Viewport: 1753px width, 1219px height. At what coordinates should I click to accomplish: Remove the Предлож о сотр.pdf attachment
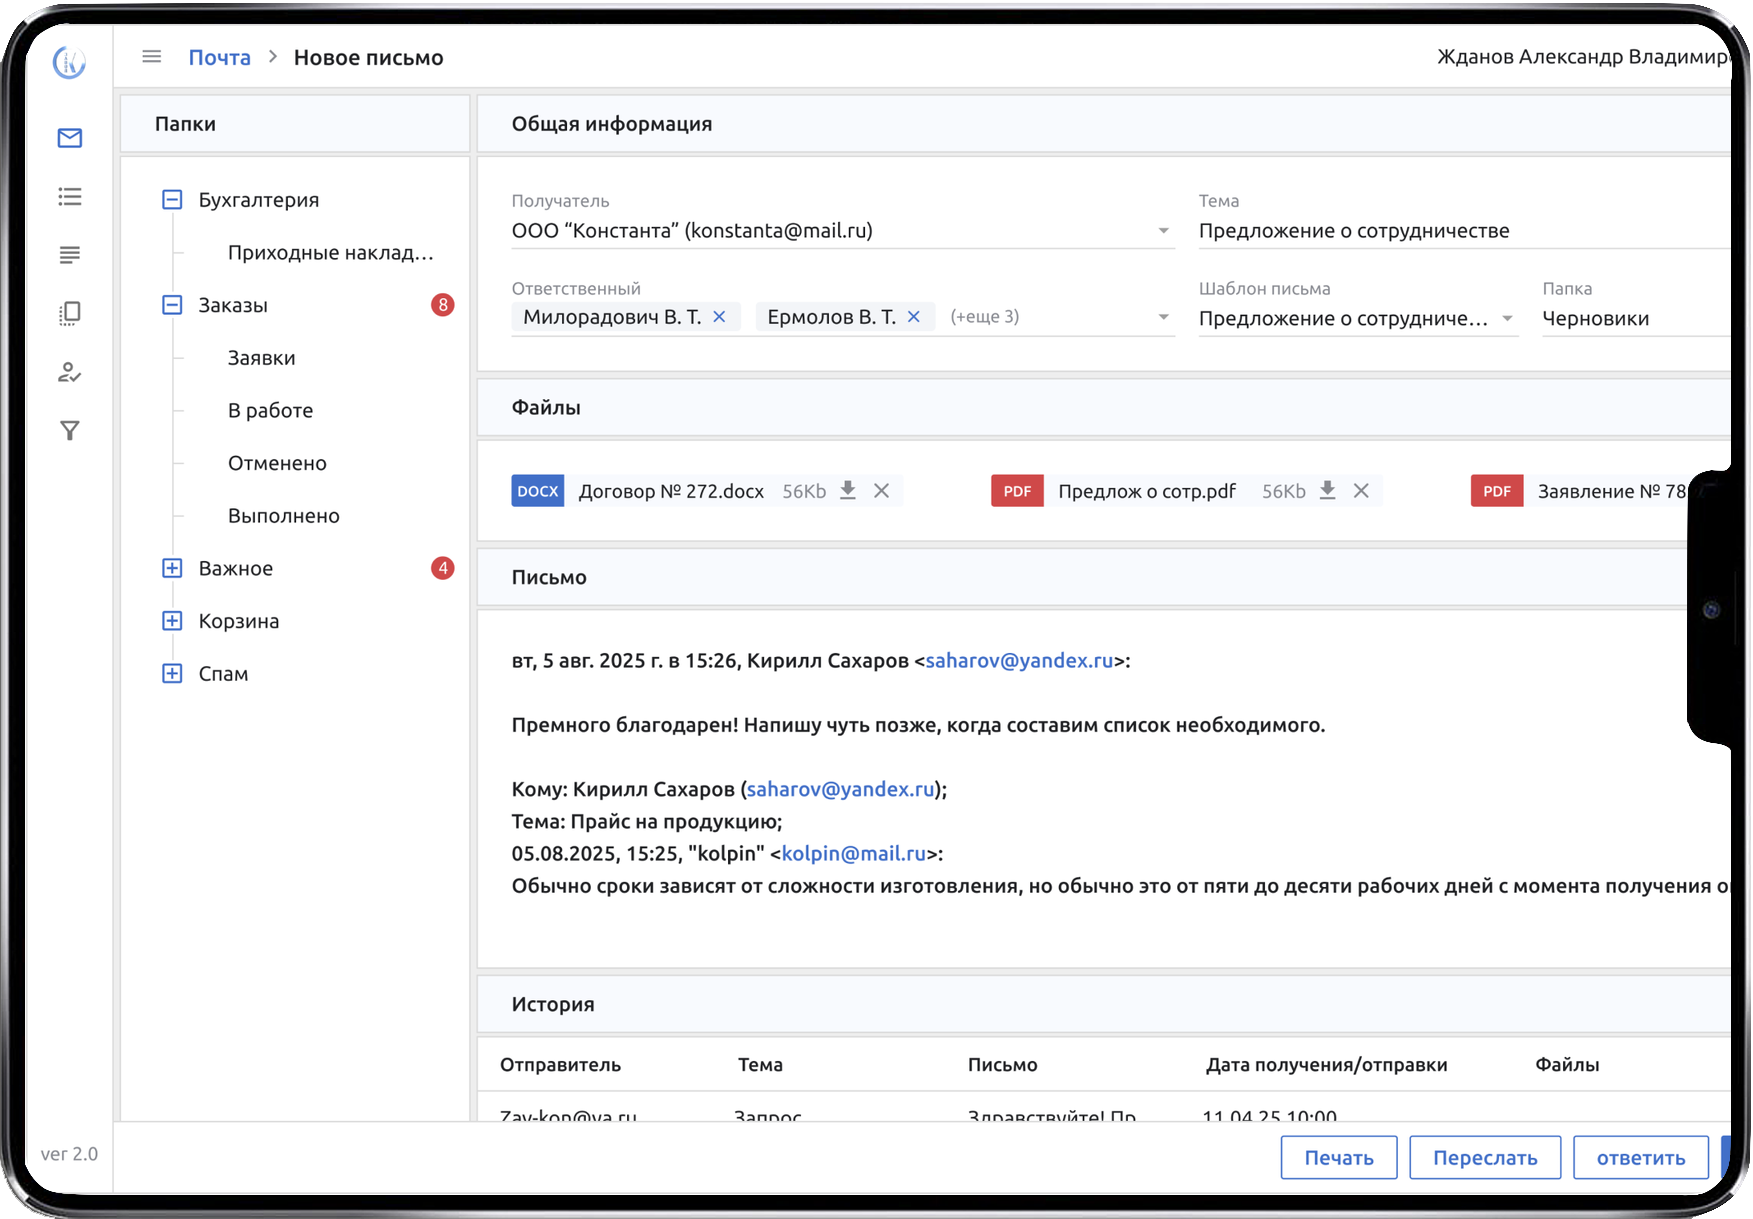pos(1361,490)
